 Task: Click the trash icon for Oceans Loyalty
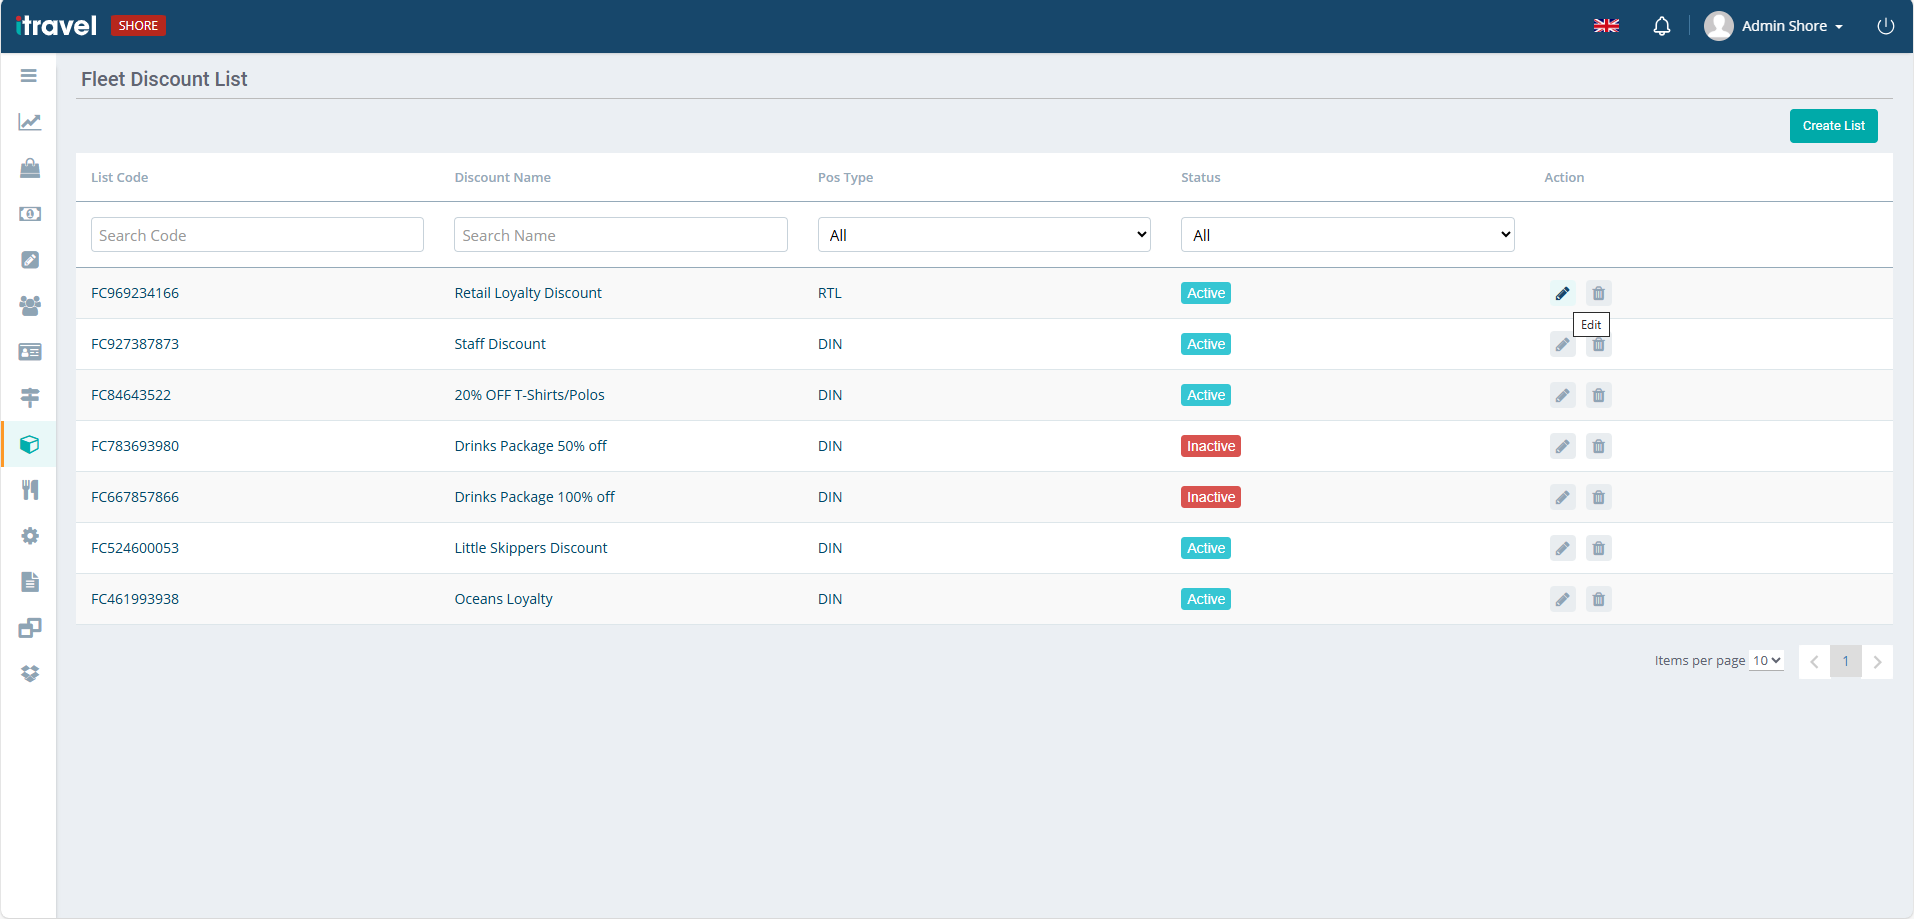coord(1598,599)
